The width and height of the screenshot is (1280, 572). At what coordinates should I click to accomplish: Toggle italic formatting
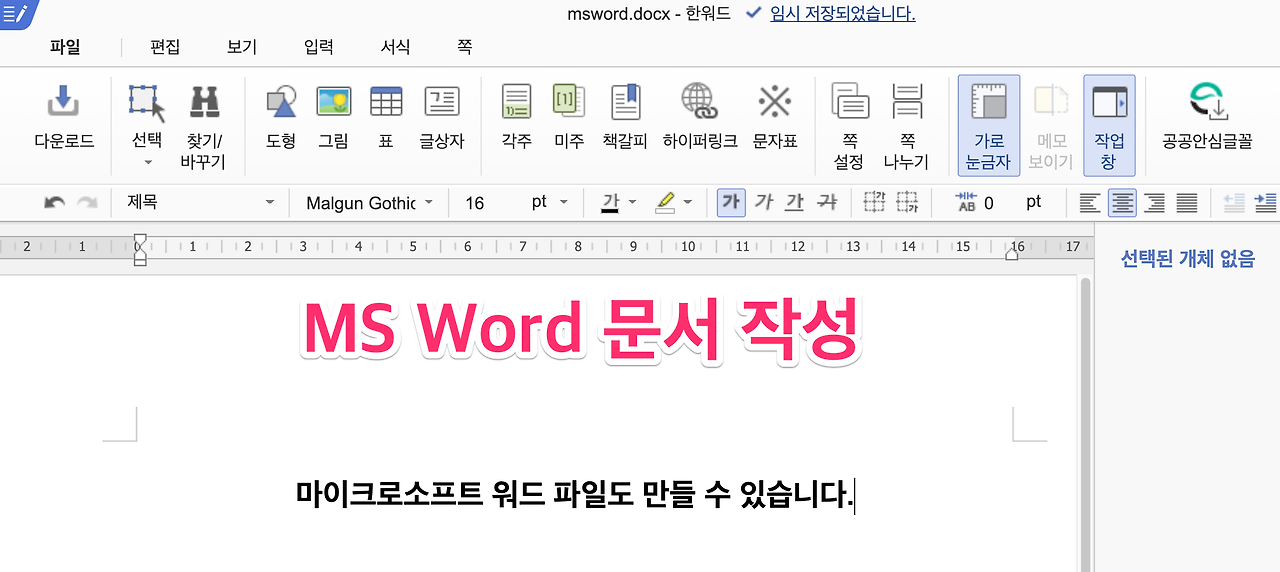click(763, 203)
